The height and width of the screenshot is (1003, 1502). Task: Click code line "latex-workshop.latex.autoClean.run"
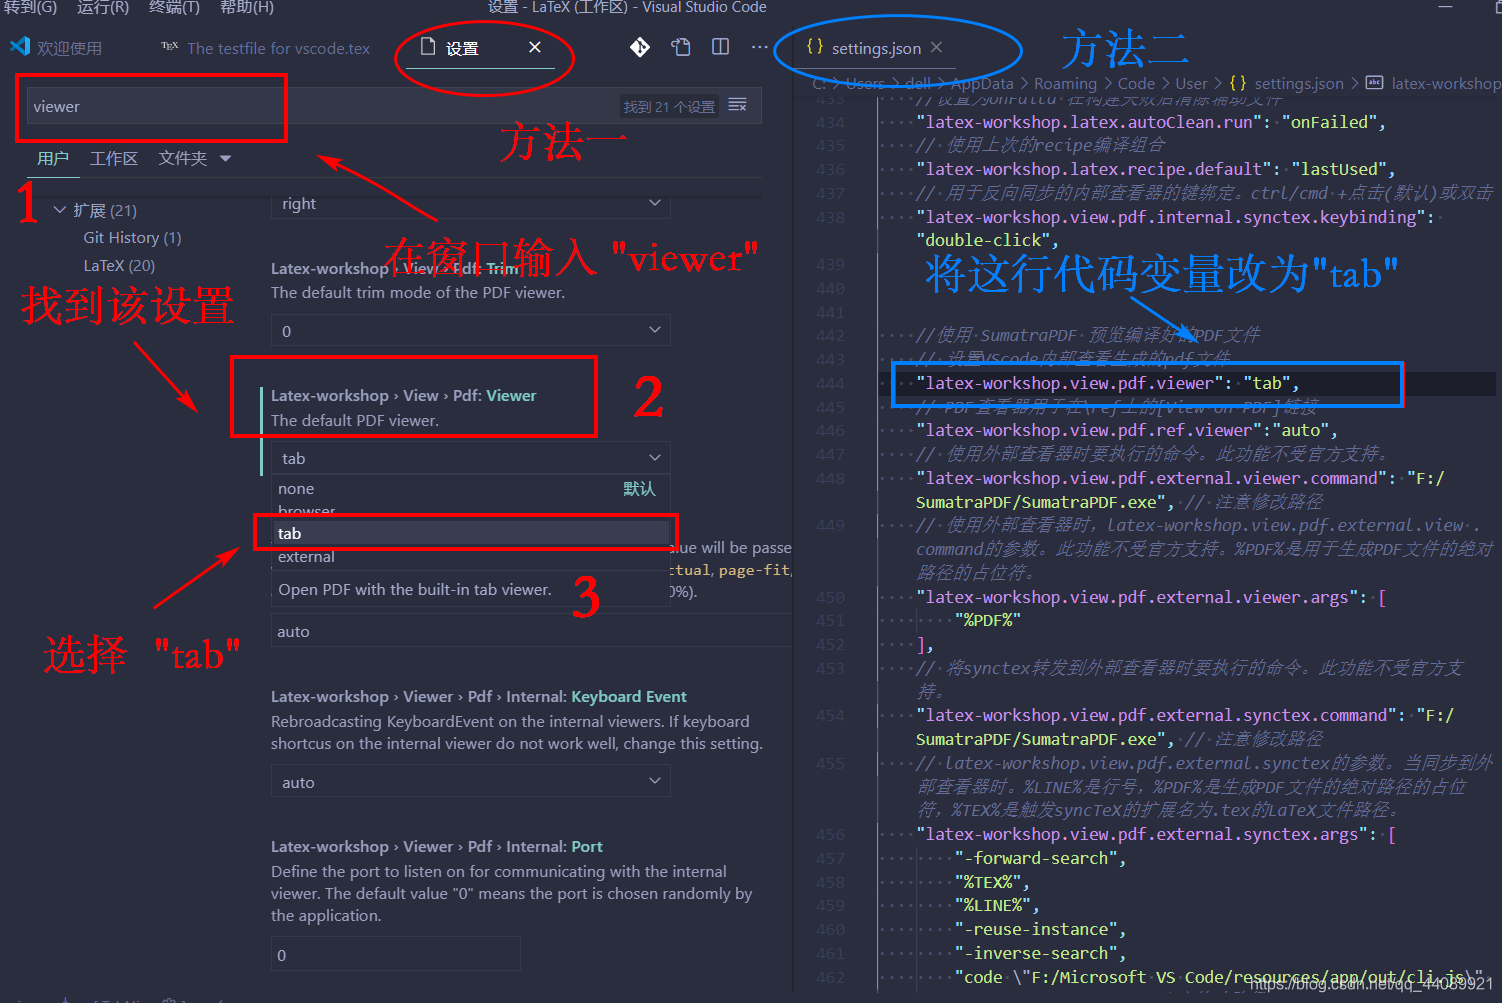[1150, 122]
